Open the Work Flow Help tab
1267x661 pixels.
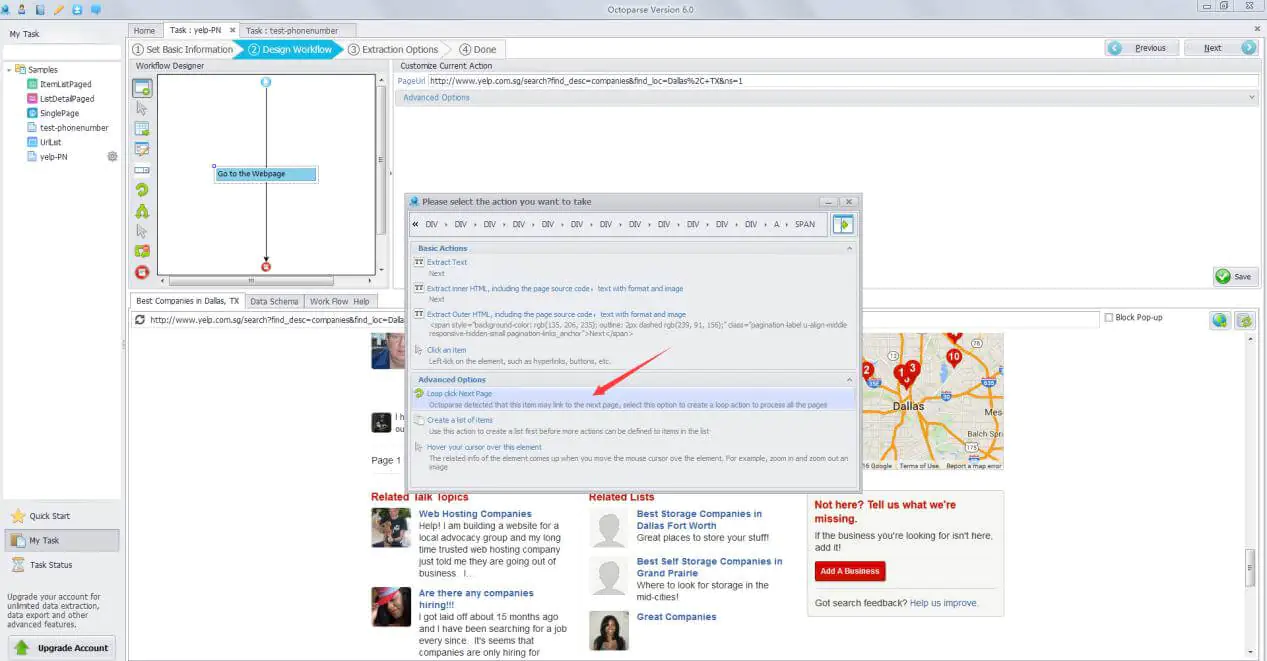[x=339, y=301]
